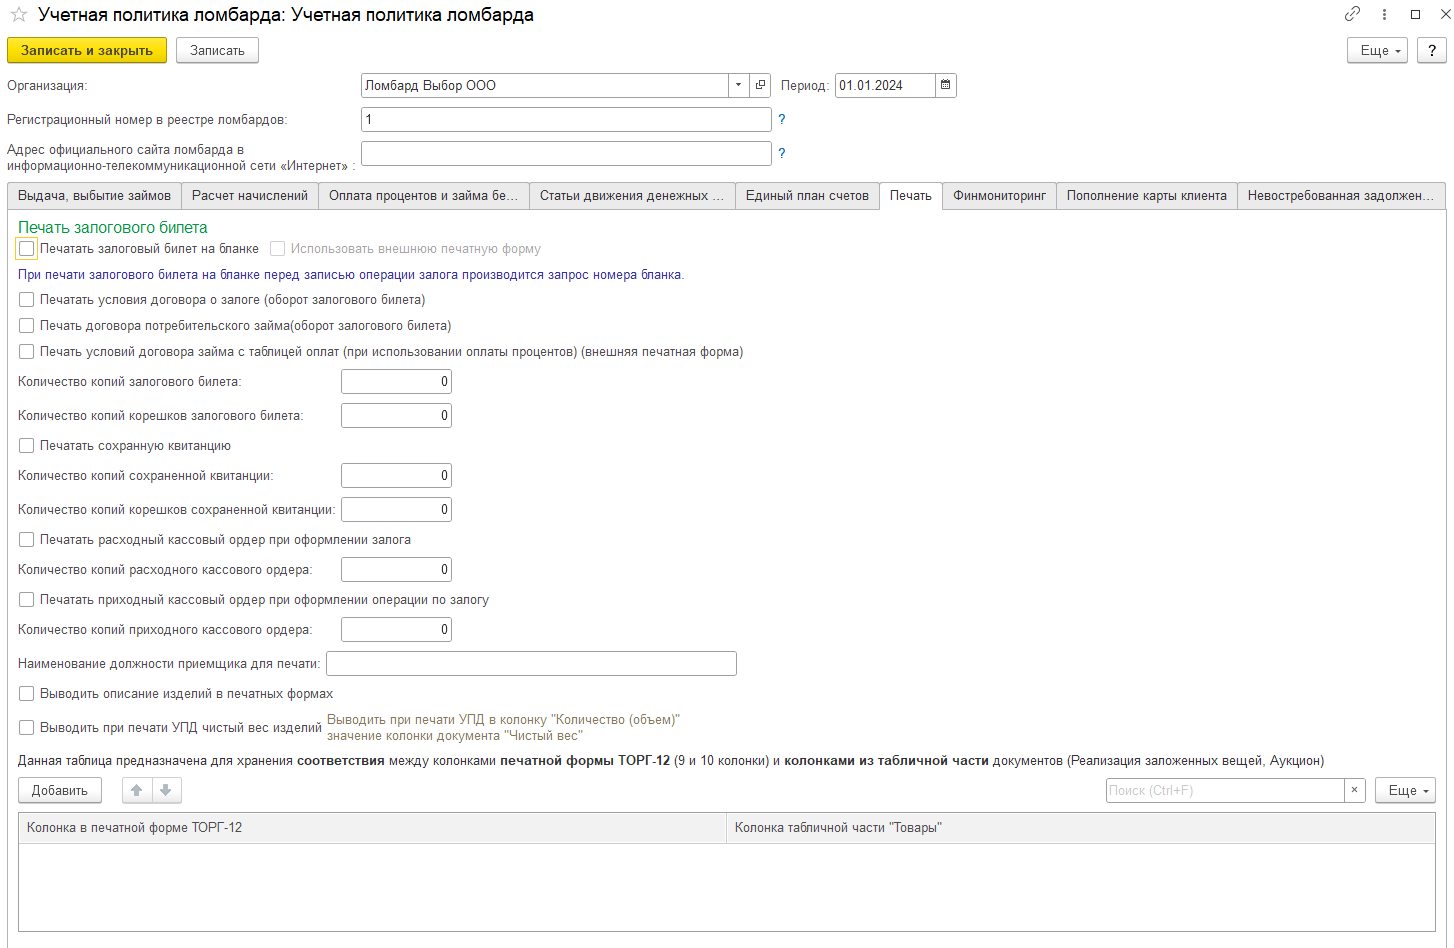1454x948 pixels.
Task: Add form to favorites with star icon
Action: [x=18, y=15]
